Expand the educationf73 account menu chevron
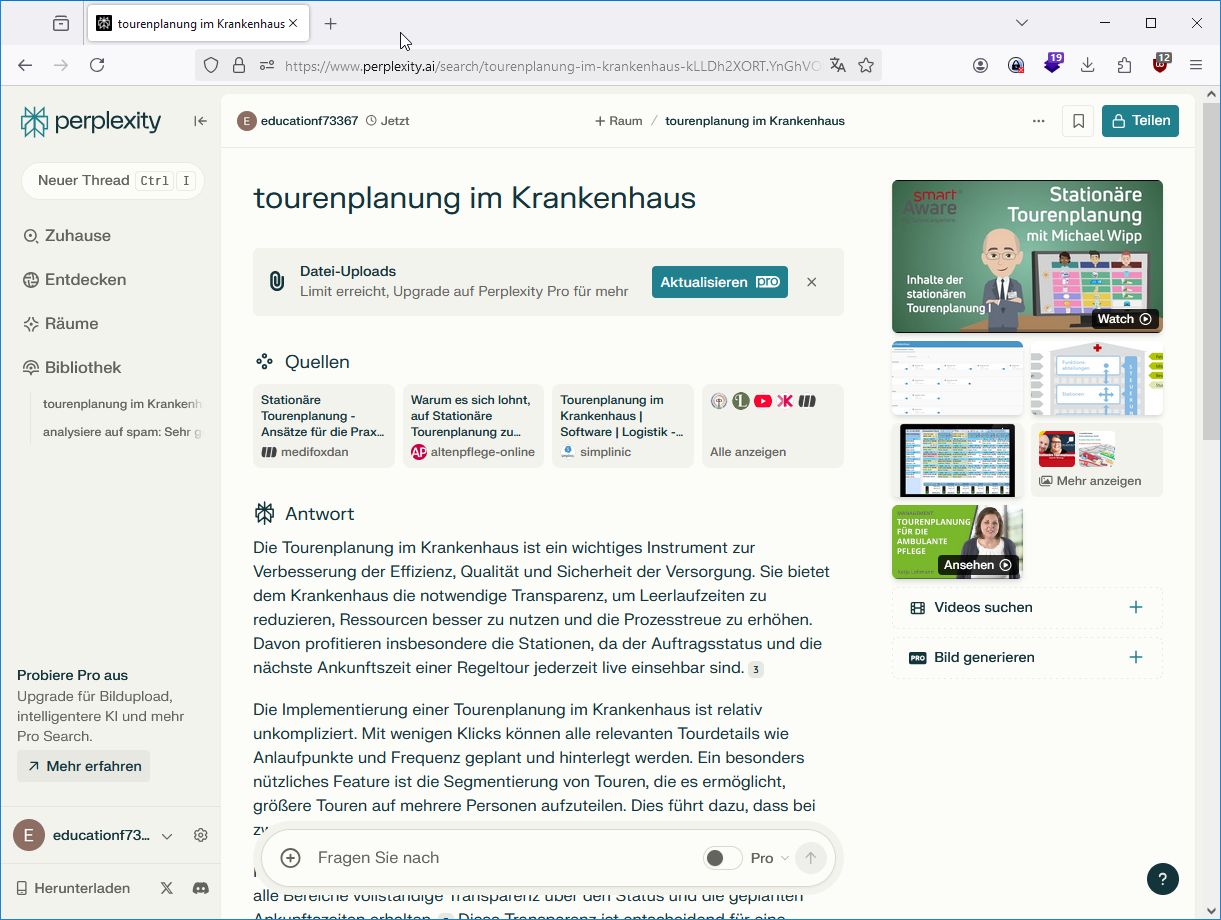The width and height of the screenshot is (1221, 920). pos(167,836)
